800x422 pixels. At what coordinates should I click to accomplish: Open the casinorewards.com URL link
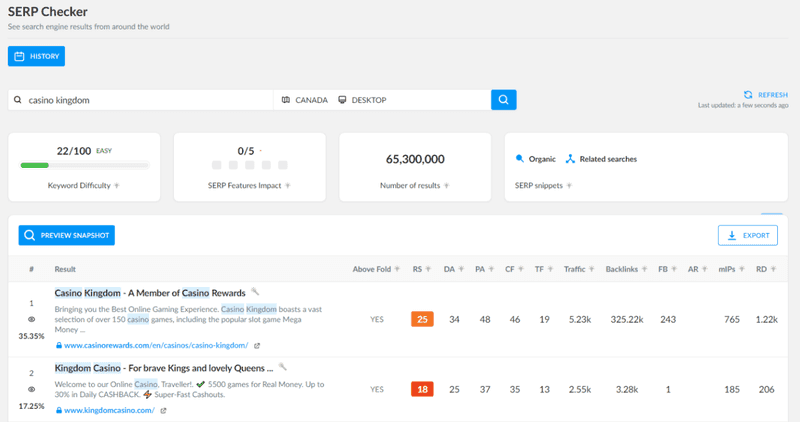click(x=156, y=345)
